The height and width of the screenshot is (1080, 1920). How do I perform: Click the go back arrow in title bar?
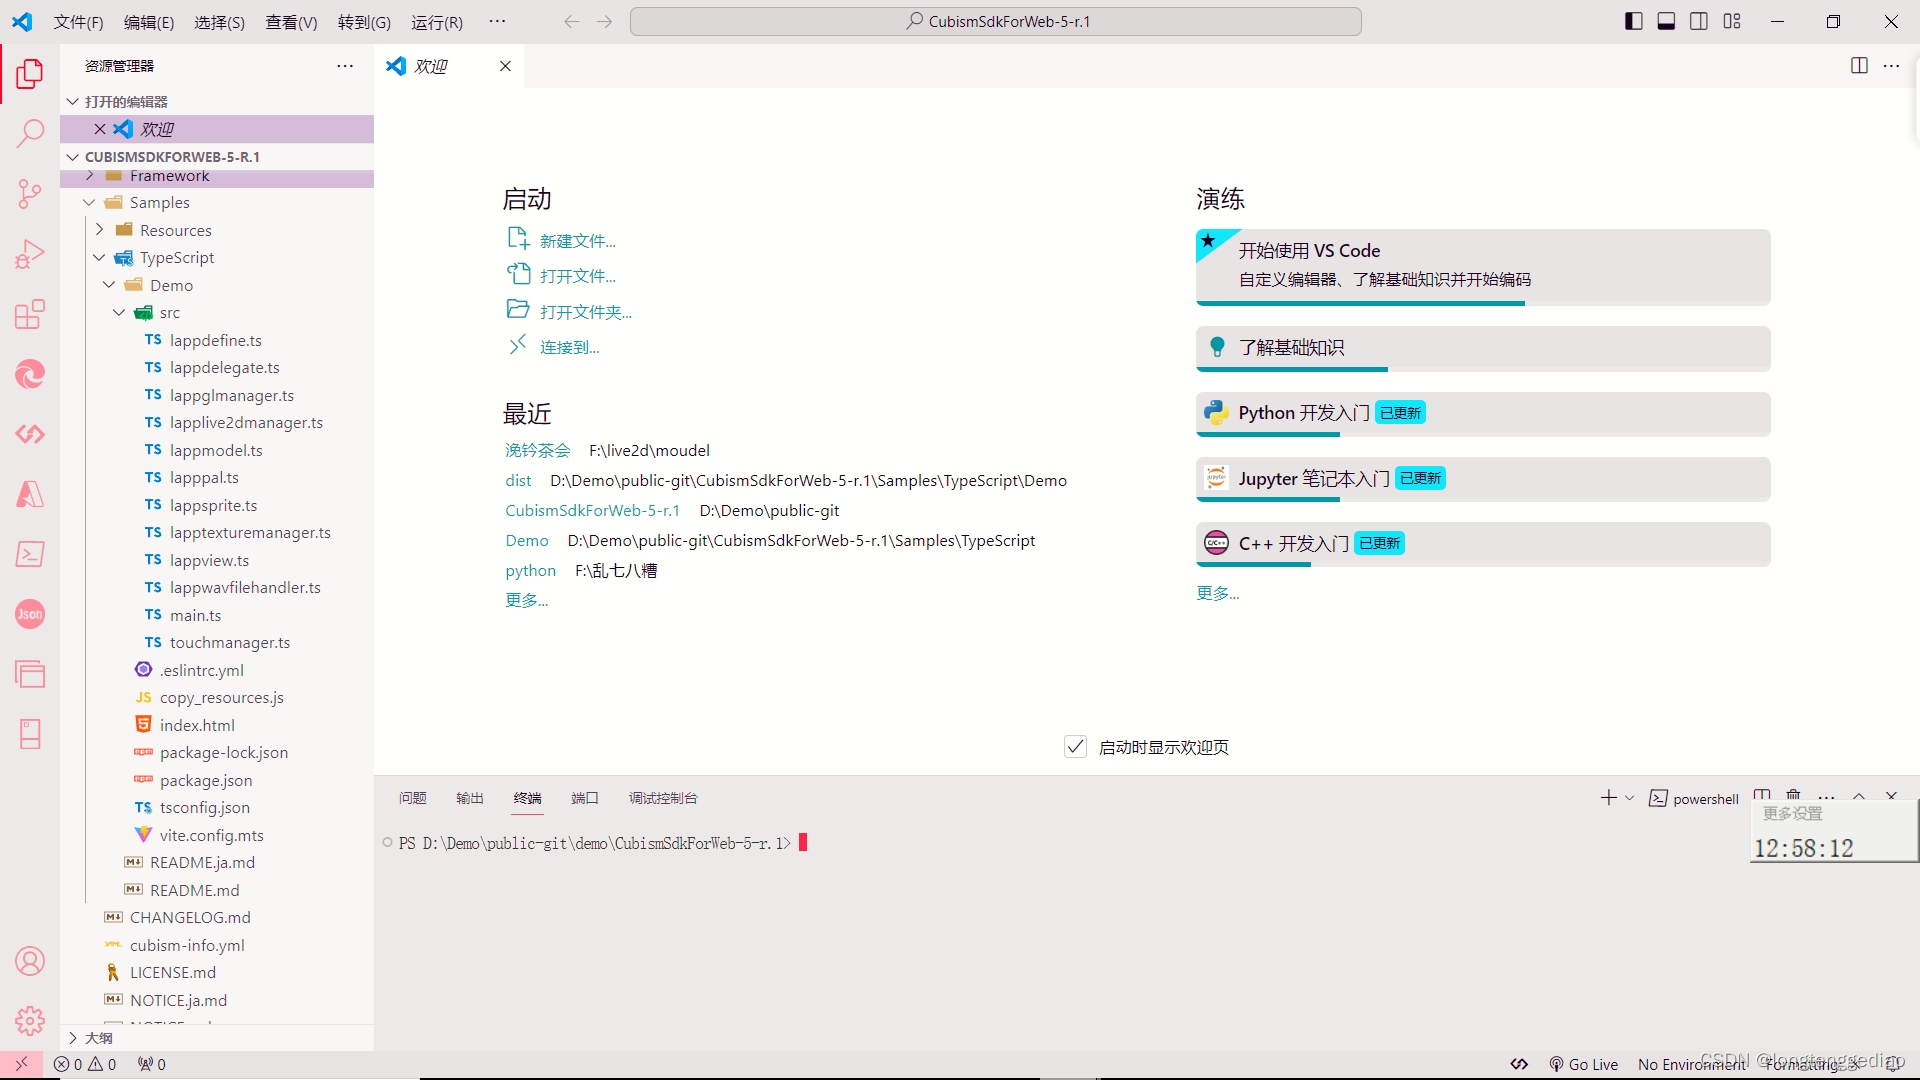(x=571, y=22)
